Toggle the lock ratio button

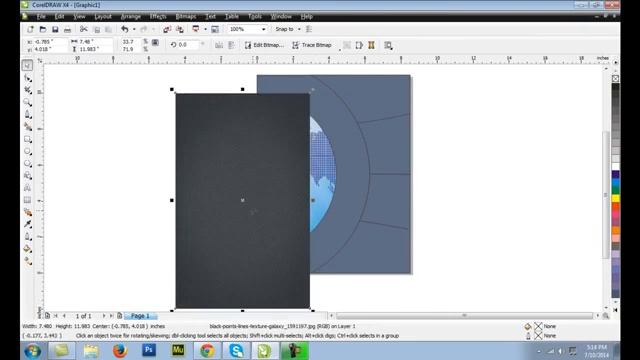point(156,42)
